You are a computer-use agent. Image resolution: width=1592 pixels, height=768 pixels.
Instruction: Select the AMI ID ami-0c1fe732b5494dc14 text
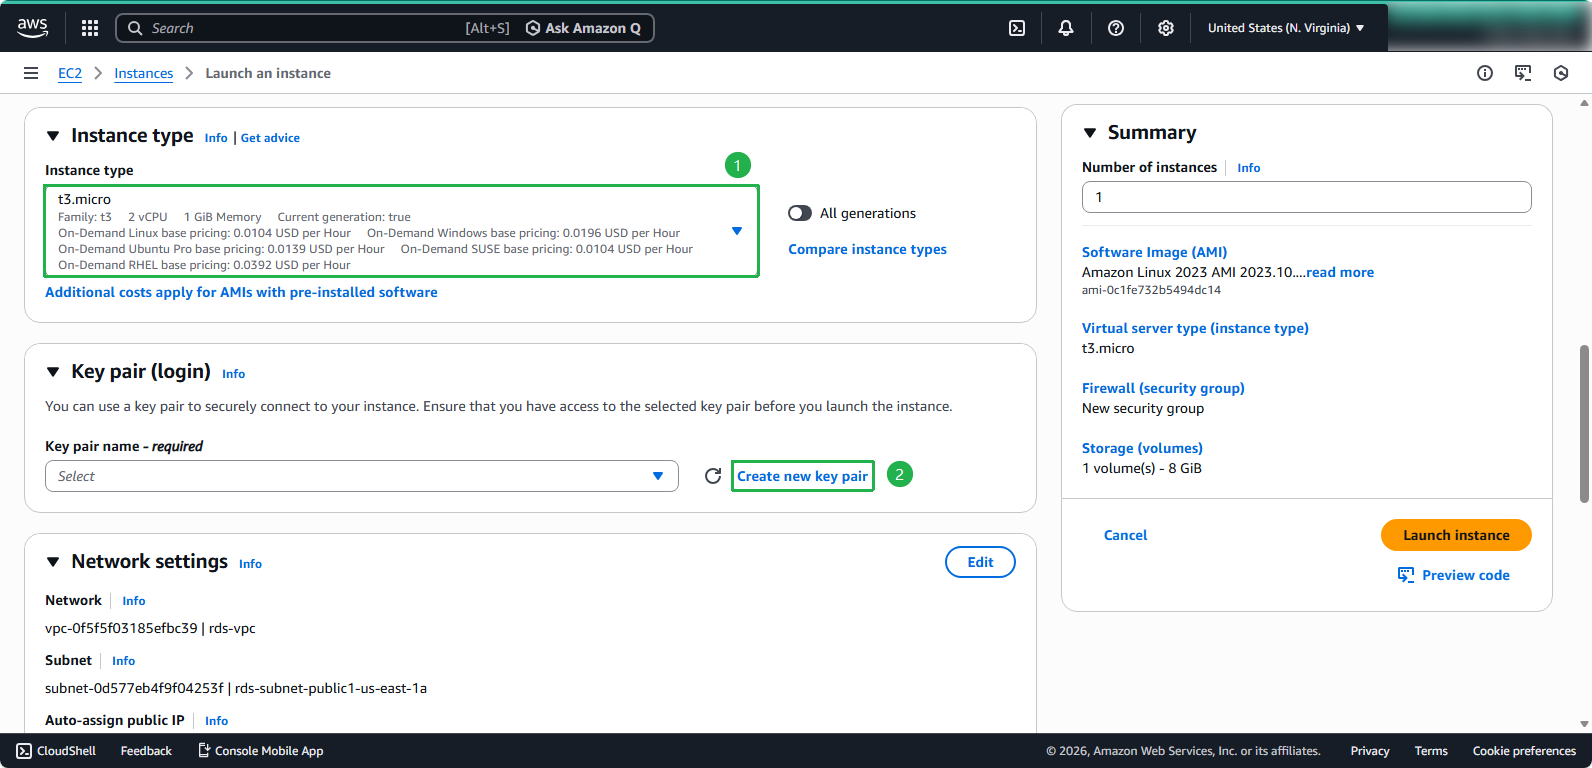[x=1151, y=290]
